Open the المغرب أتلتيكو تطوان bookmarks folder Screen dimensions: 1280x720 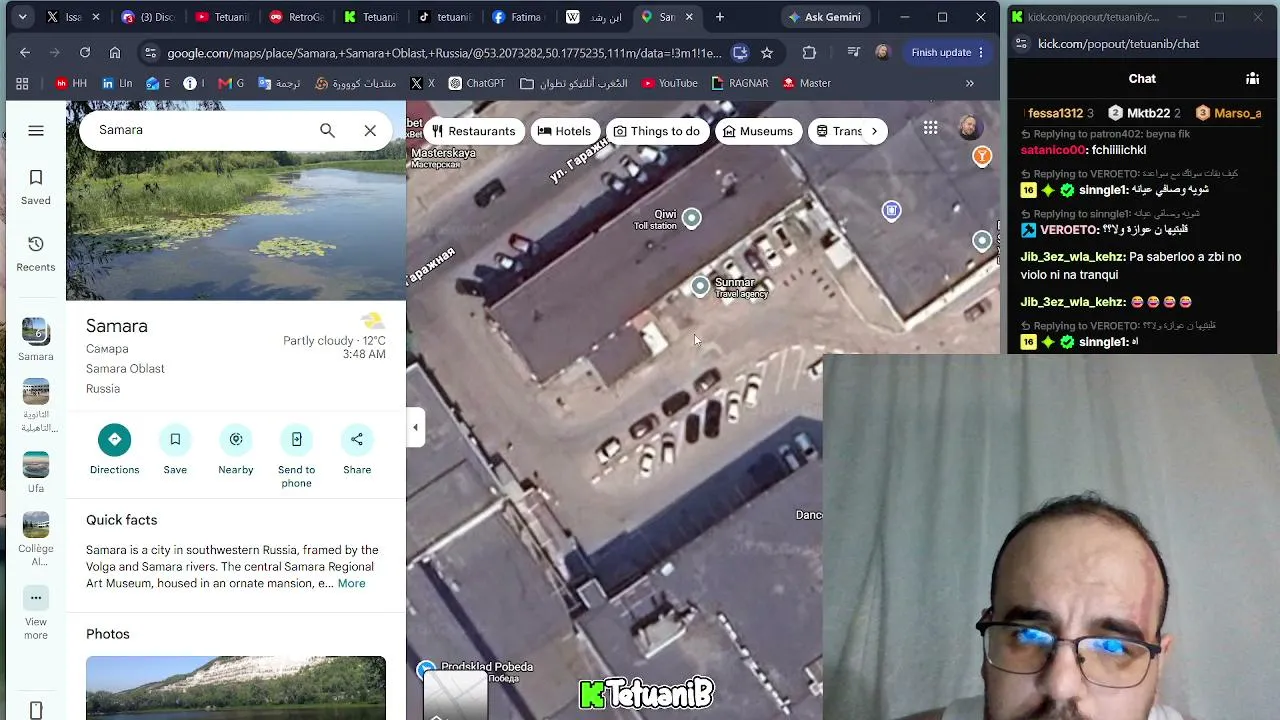tap(574, 83)
